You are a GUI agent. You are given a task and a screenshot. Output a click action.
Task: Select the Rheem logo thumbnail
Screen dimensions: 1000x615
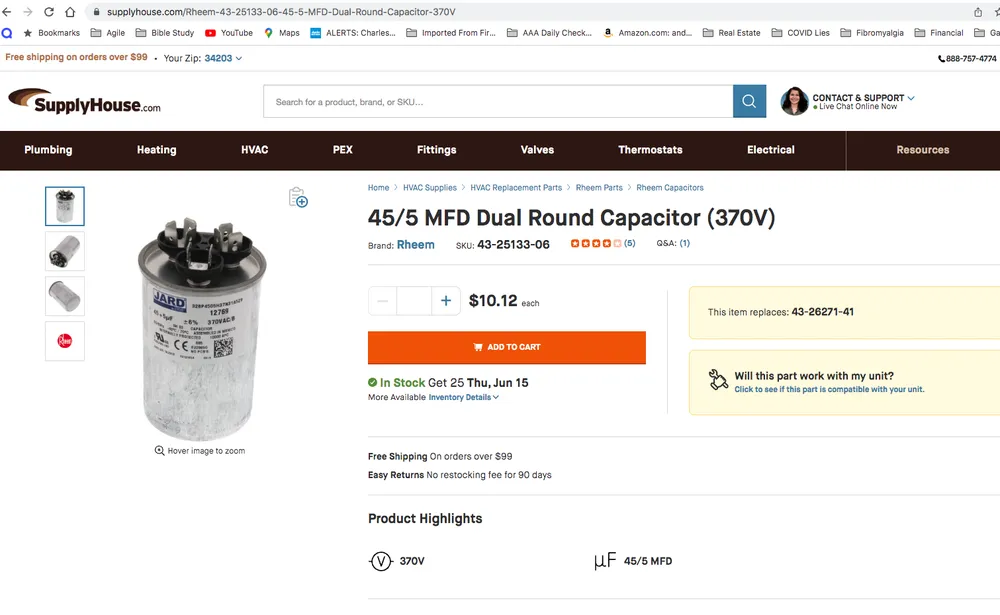(x=65, y=341)
